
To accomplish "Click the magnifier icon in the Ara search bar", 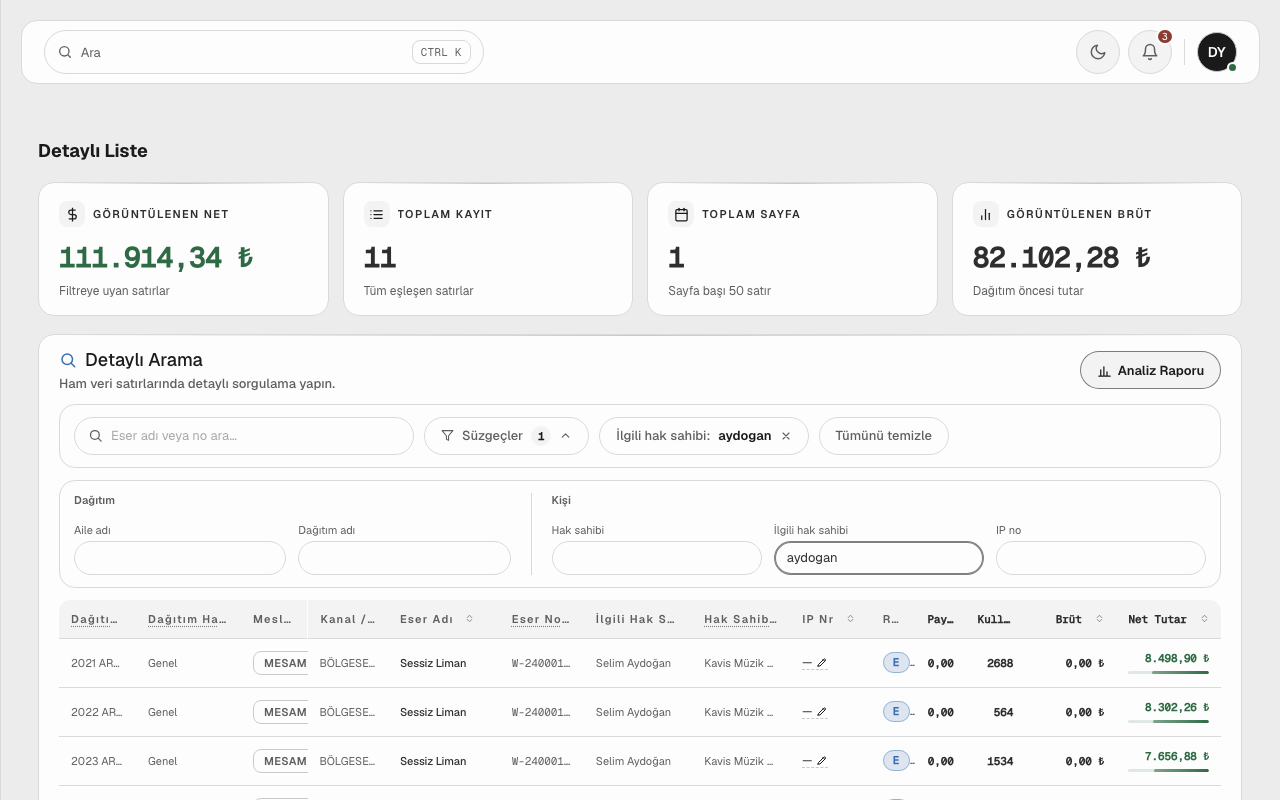I will [65, 52].
